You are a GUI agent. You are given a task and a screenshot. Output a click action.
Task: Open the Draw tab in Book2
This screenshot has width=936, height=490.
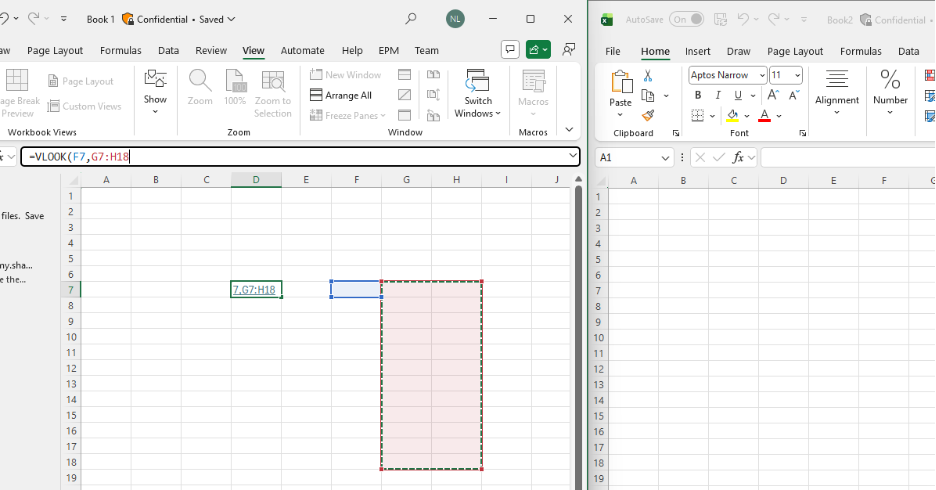click(x=738, y=51)
